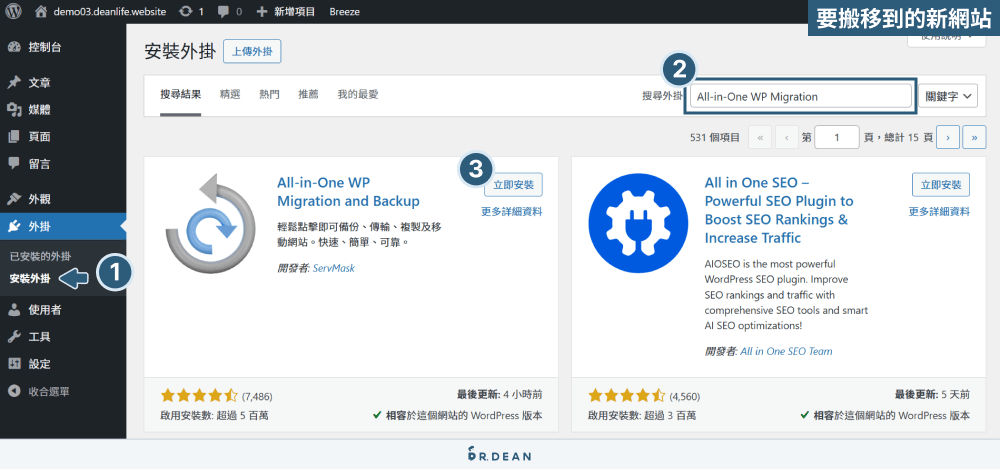Image resolution: width=1000 pixels, height=470 pixels.
Task: Click All in One SEO plugin icon
Action: pyautogui.click(x=638, y=223)
